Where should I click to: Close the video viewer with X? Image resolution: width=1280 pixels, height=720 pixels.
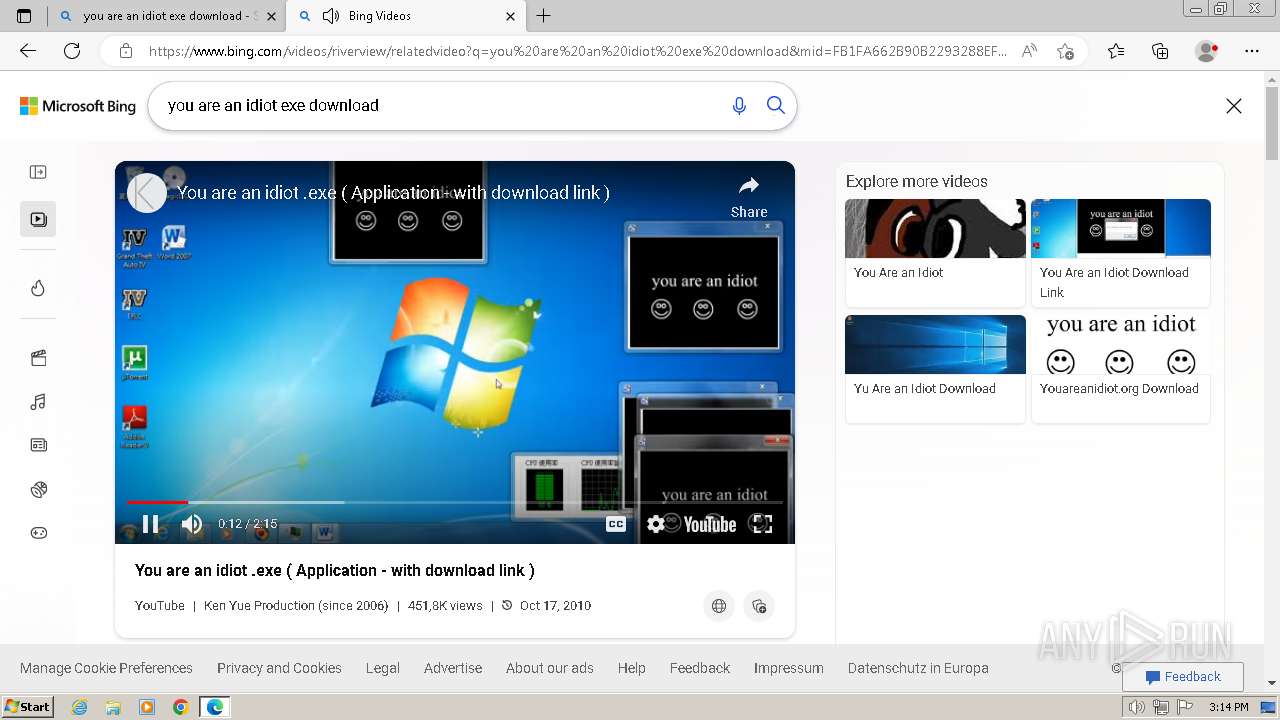tap(1234, 106)
